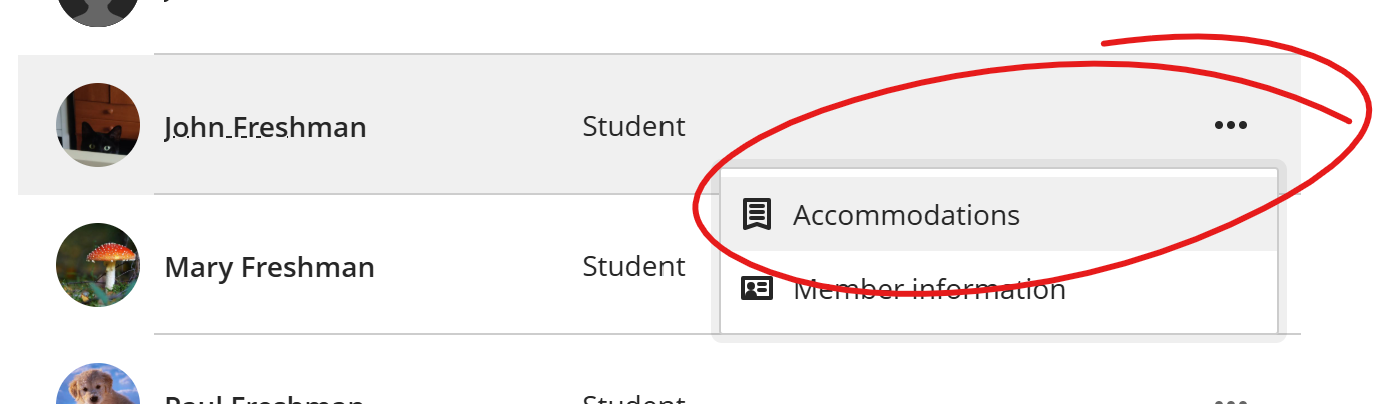This screenshot has width=1379, height=404.
Task: Open John Freshman's three-dot options menu
Action: tap(1230, 125)
